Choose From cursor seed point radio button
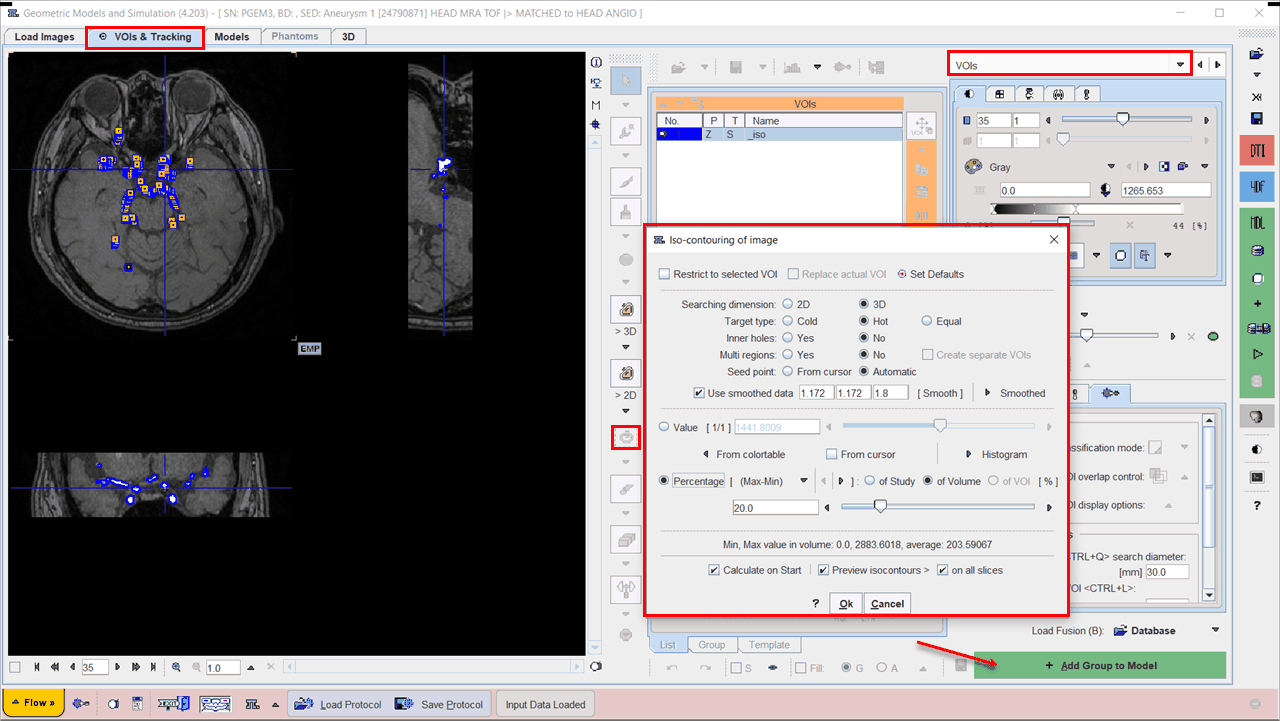This screenshot has height=721, width=1280. [x=788, y=371]
